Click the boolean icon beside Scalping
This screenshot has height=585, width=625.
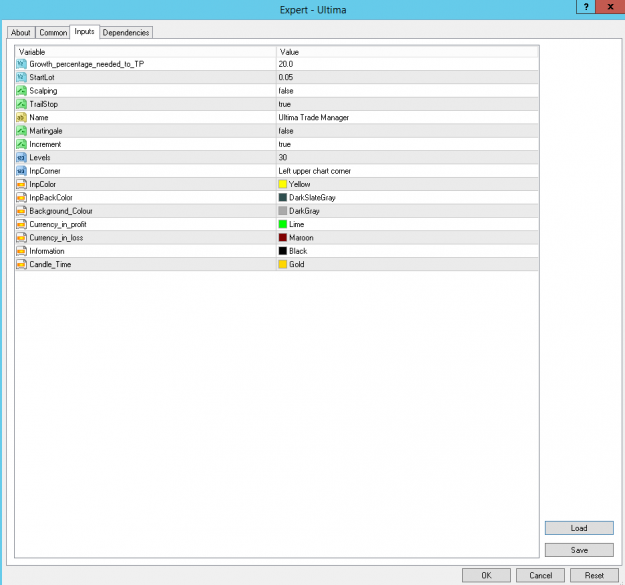click(21, 90)
